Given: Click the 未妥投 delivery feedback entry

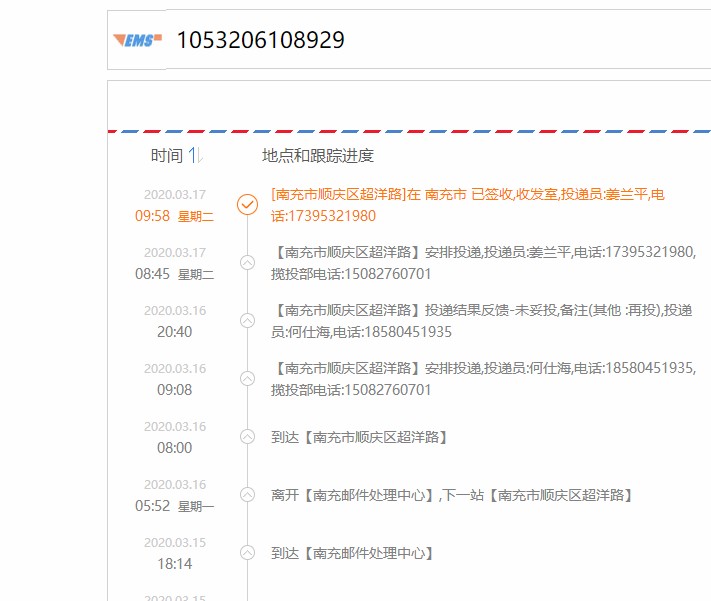Looking at the screenshot, I should pyautogui.click(x=481, y=320).
